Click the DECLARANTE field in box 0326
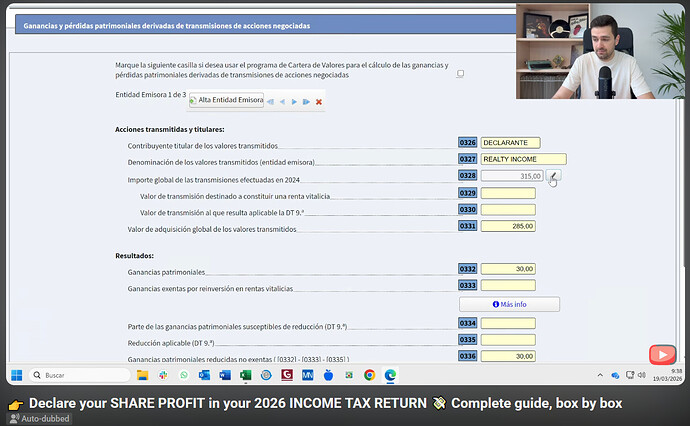The image size is (690, 426). pyautogui.click(x=510, y=143)
